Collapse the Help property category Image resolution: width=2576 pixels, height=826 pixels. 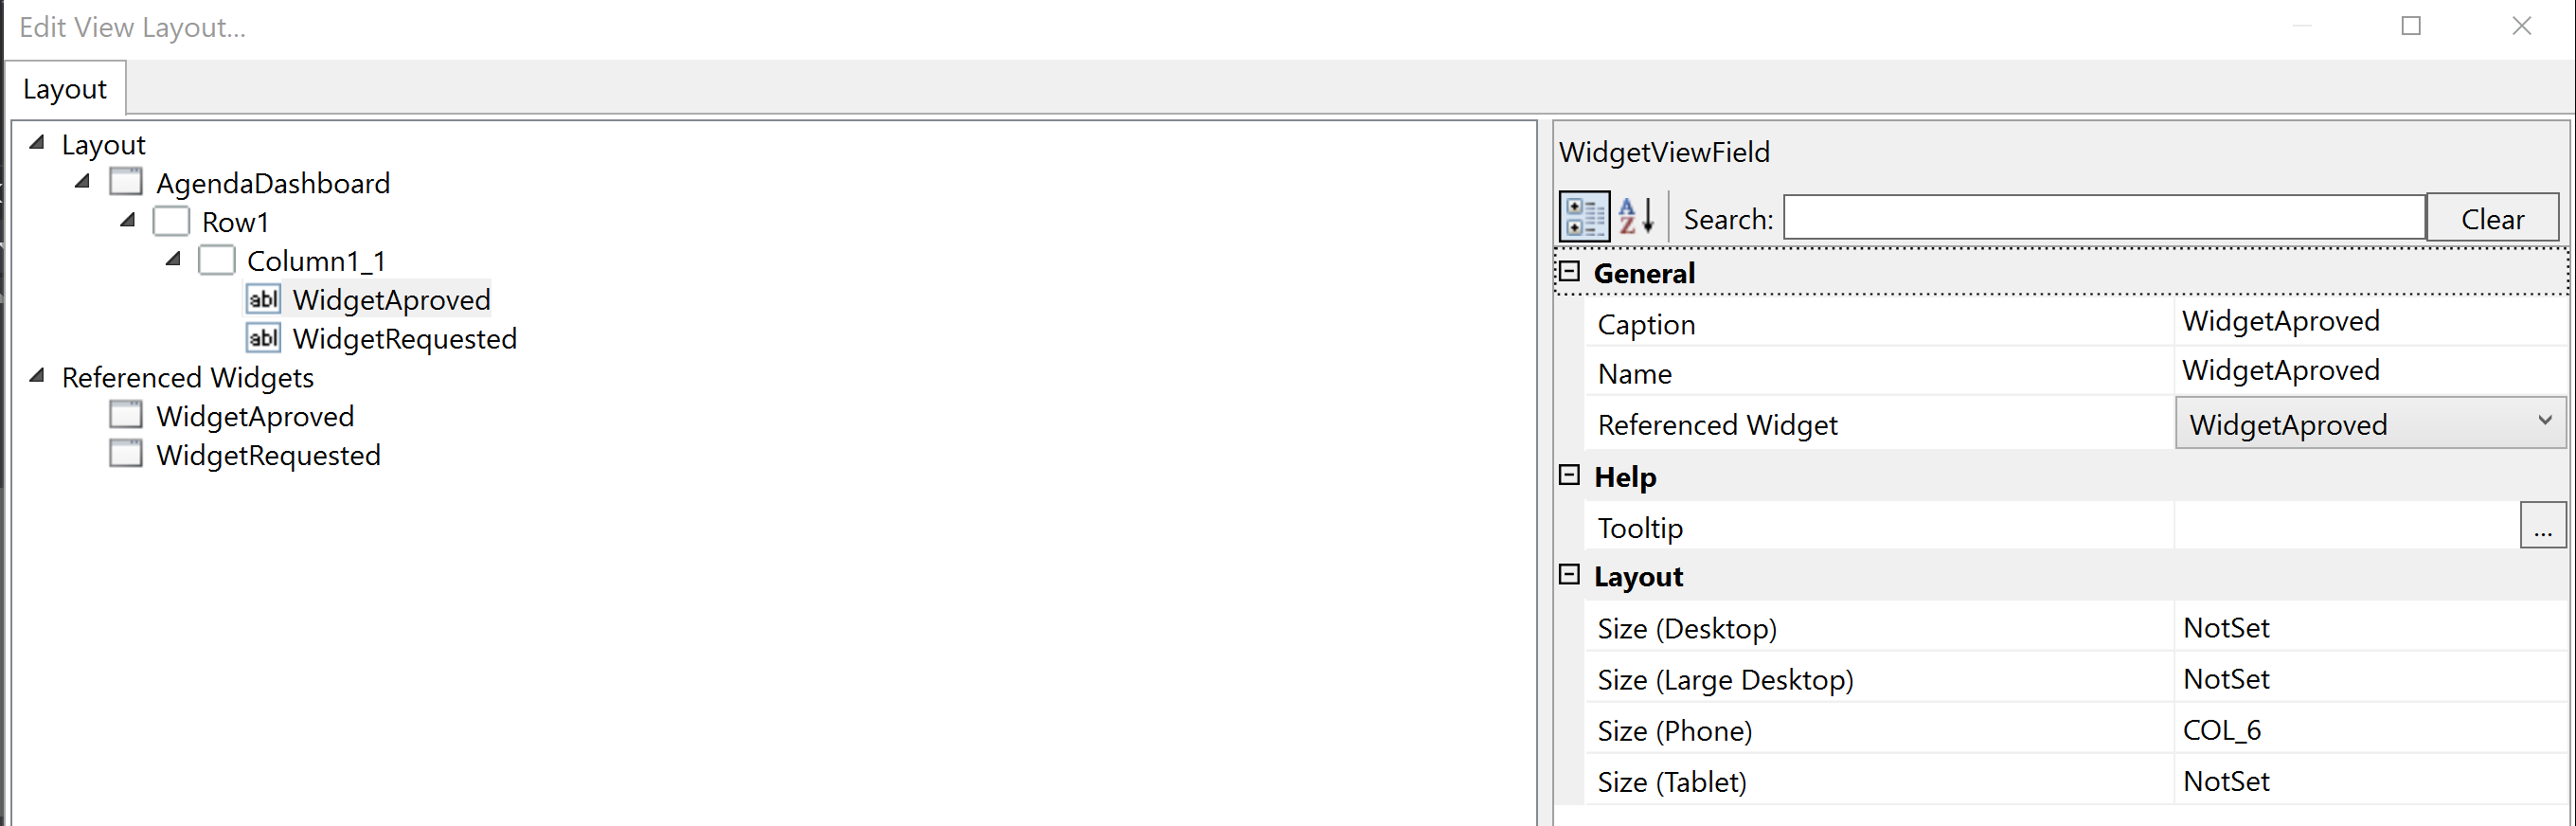[1570, 476]
